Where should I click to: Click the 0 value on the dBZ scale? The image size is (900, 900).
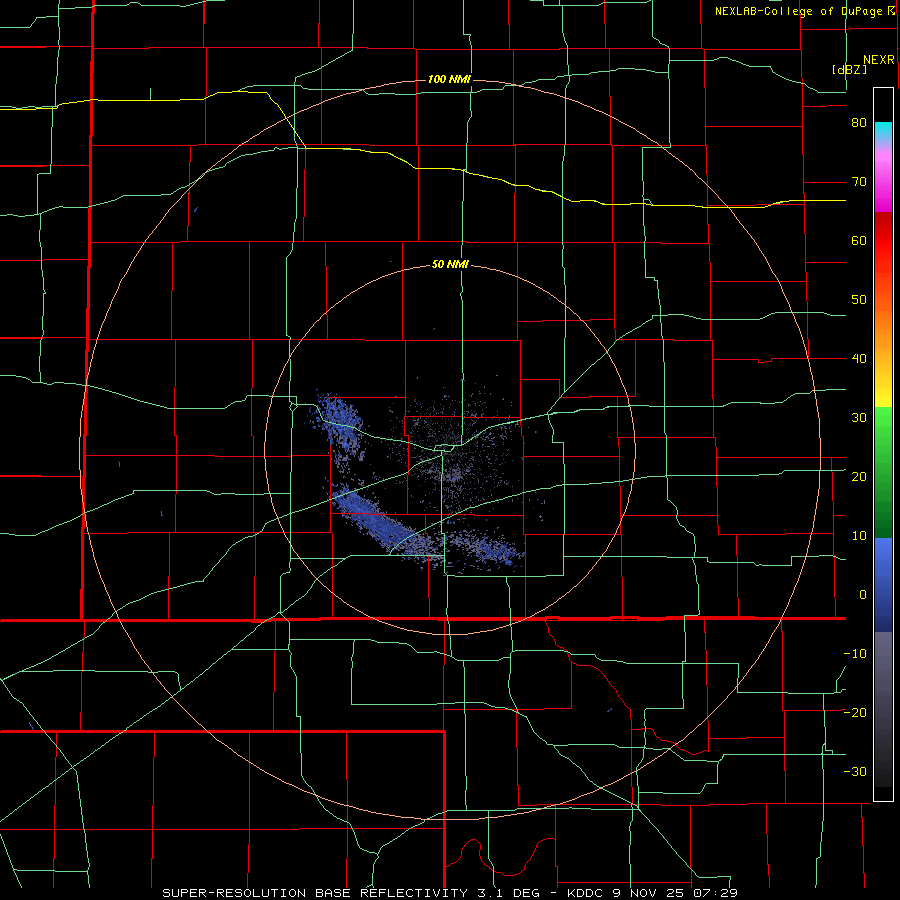(863, 595)
